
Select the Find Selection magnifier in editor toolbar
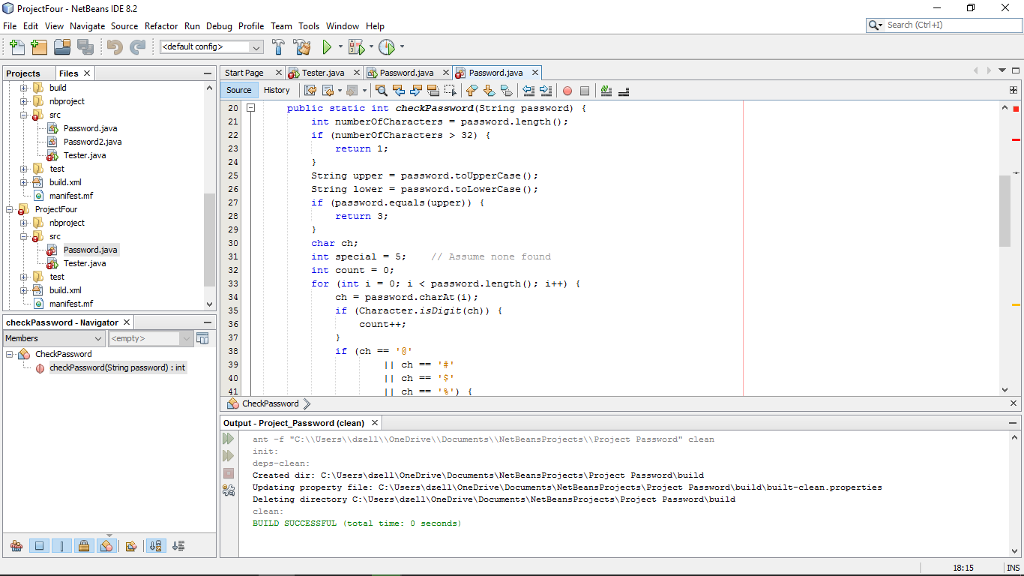382,90
